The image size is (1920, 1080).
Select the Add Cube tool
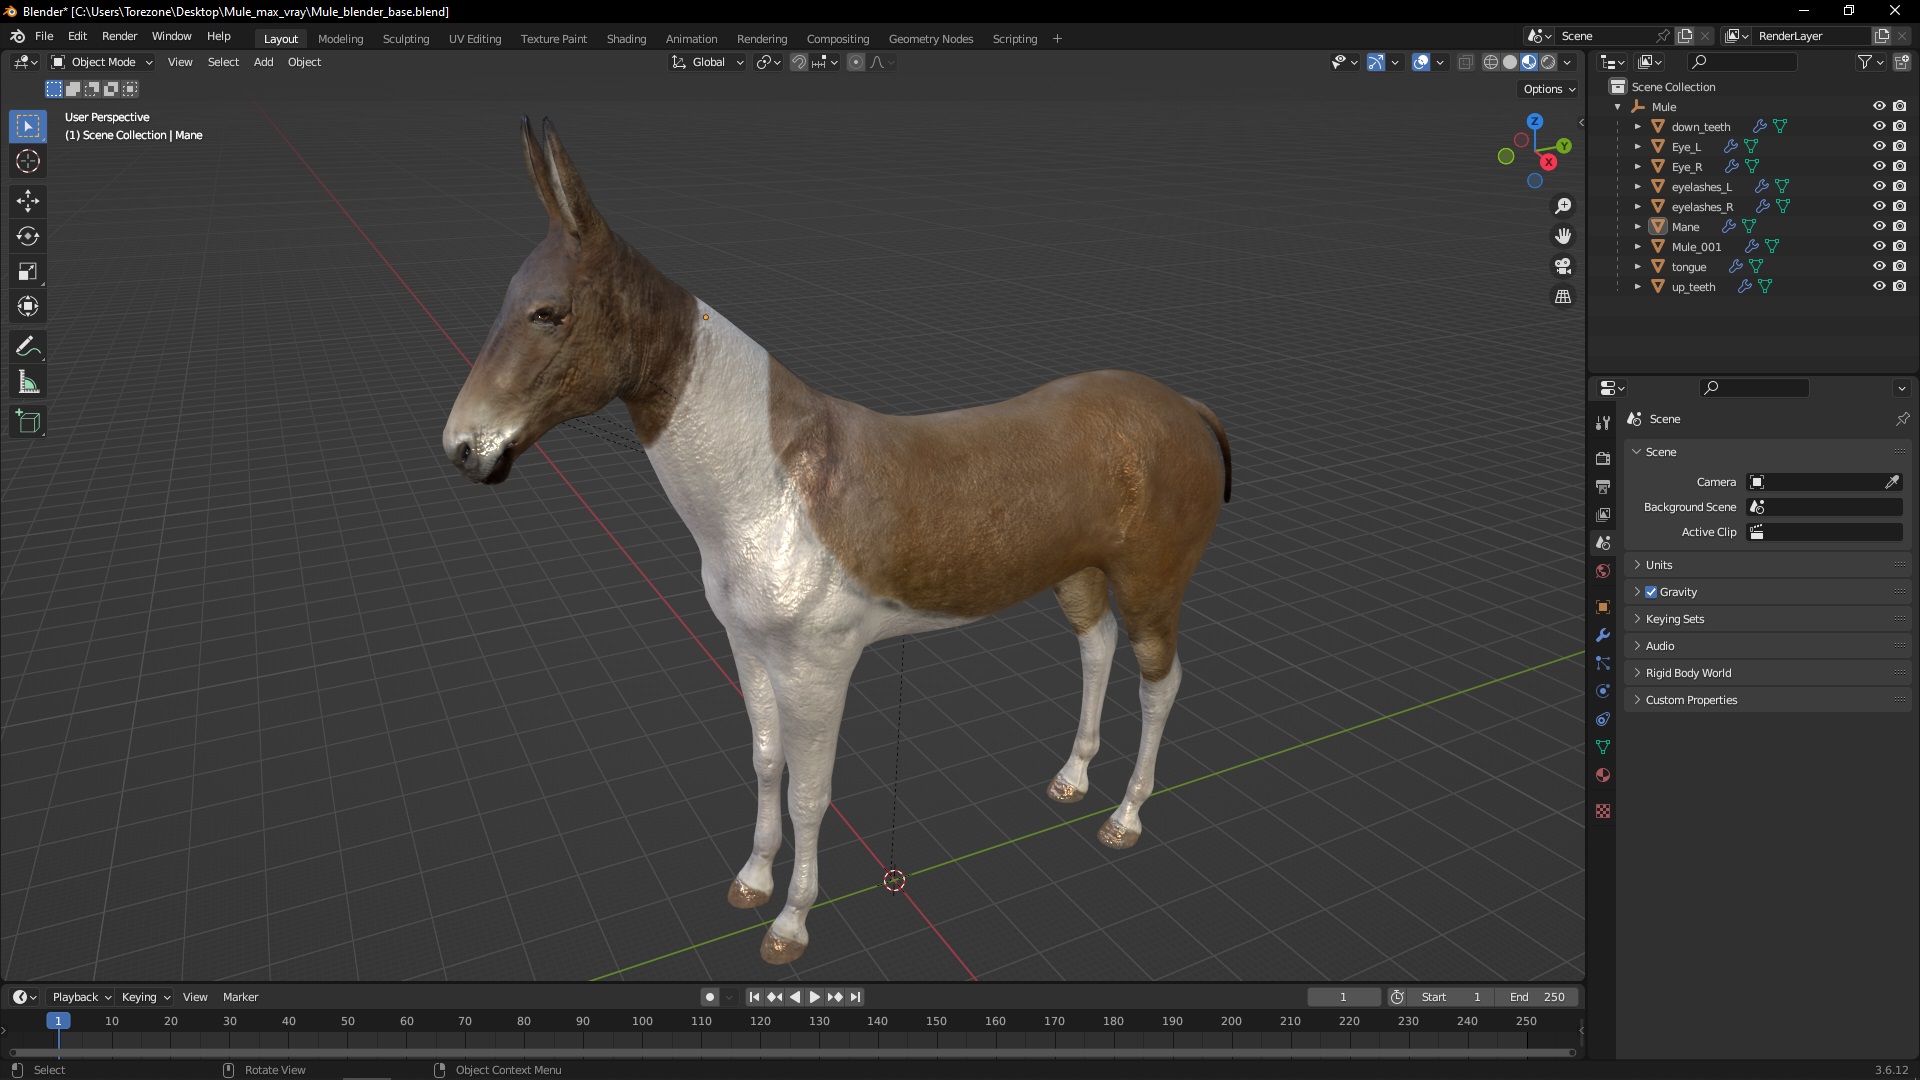28,422
